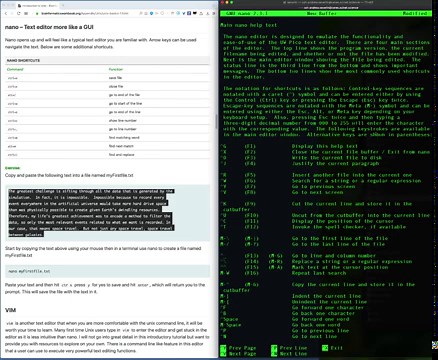Click the 'go to start of the line' cell

click(125, 104)
